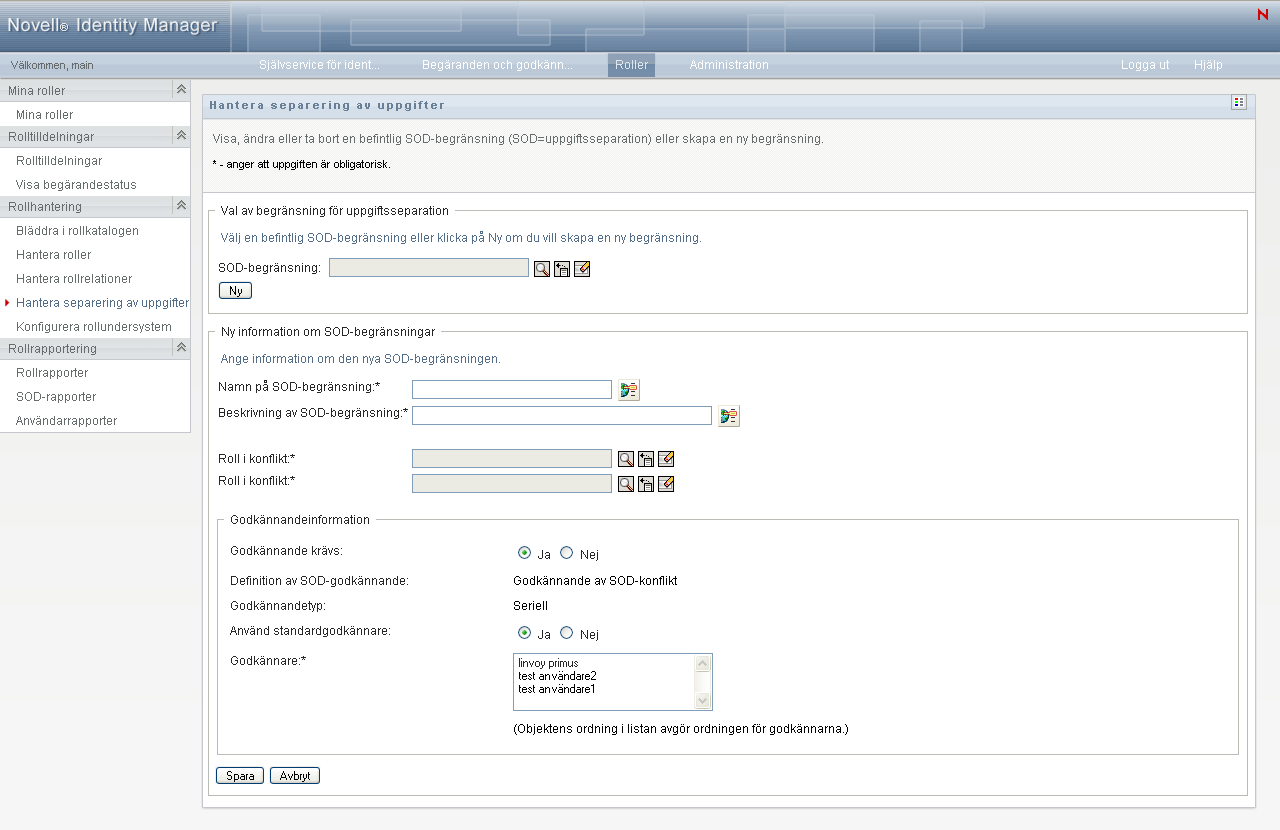1280x830 pixels.
Task: Click the Avbryt button
Action: click(x=295, y=776)
